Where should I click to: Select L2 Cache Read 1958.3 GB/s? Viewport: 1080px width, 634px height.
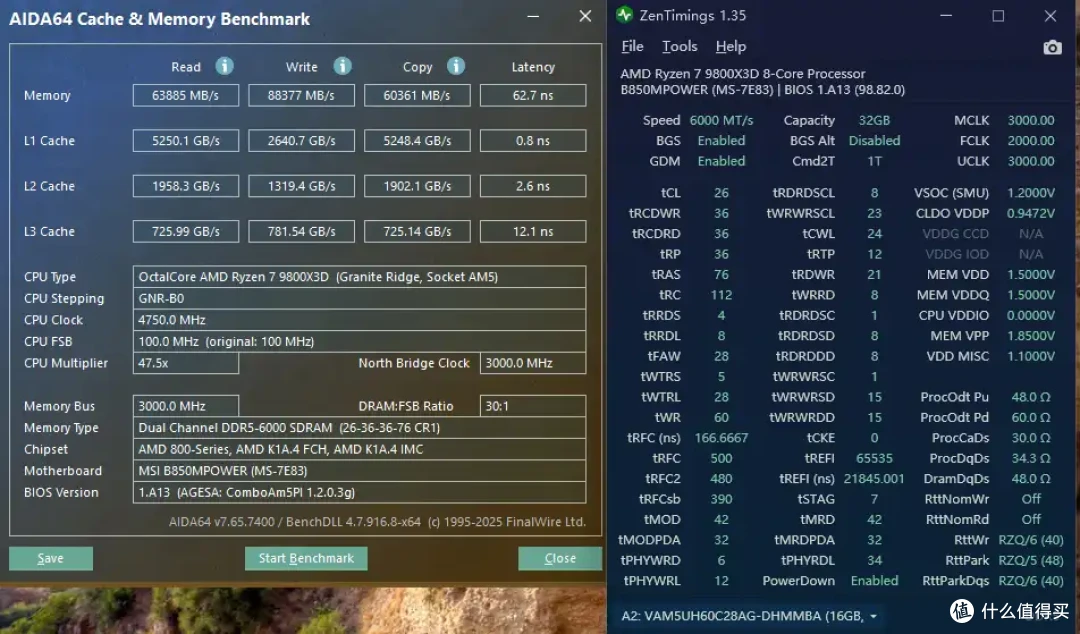186,186
